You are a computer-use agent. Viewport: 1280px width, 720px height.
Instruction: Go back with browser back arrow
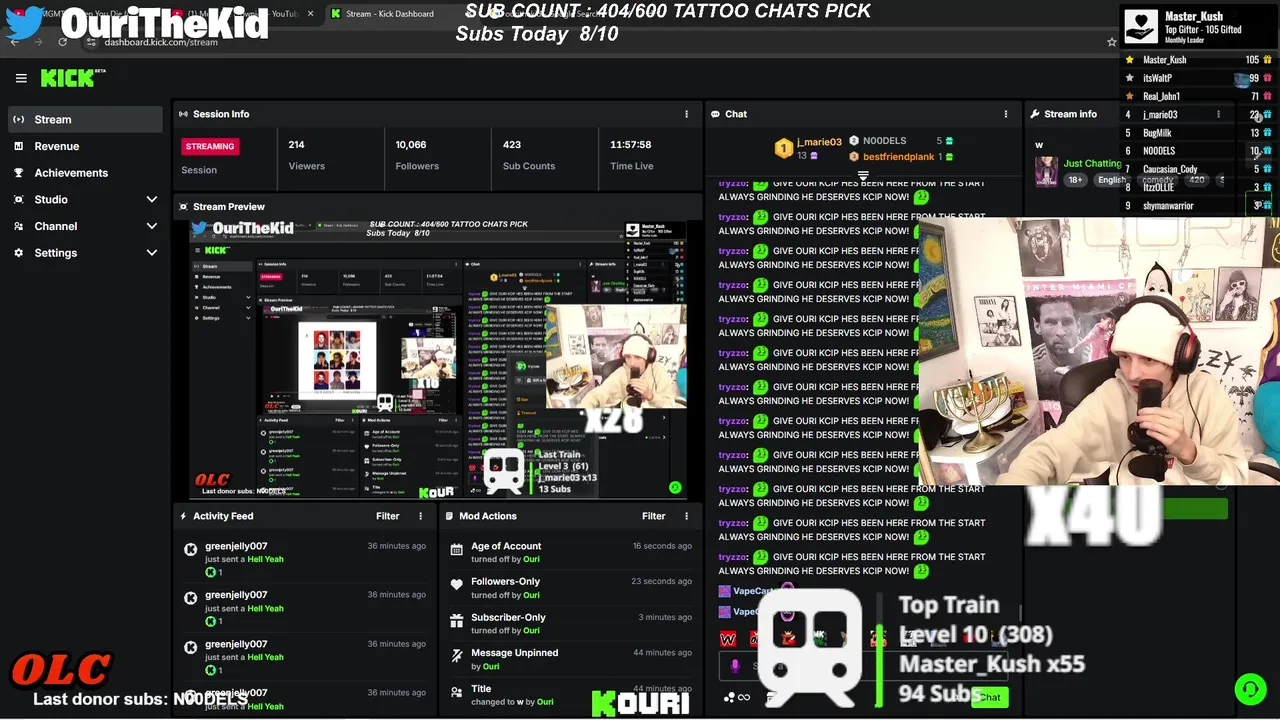(14, 42)
